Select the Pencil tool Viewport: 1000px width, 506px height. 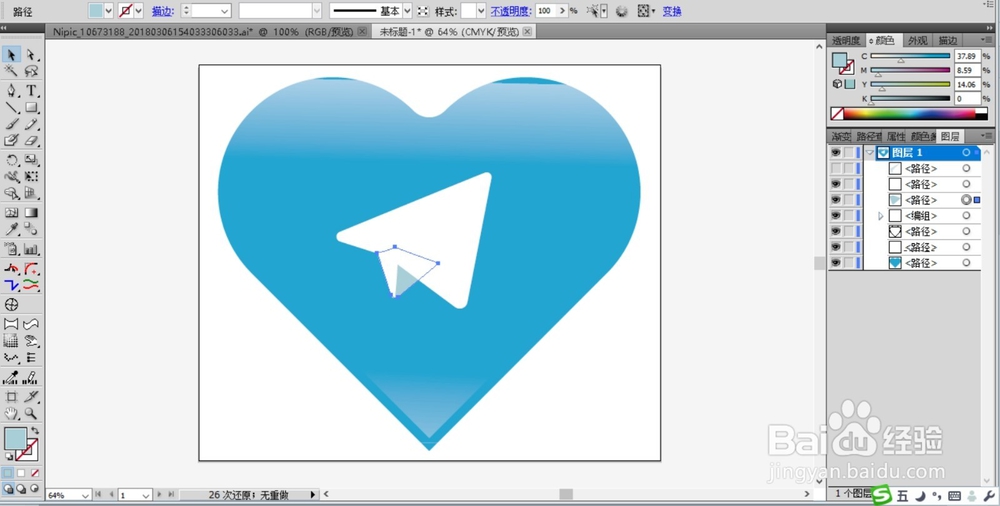[x=31, y=124]
